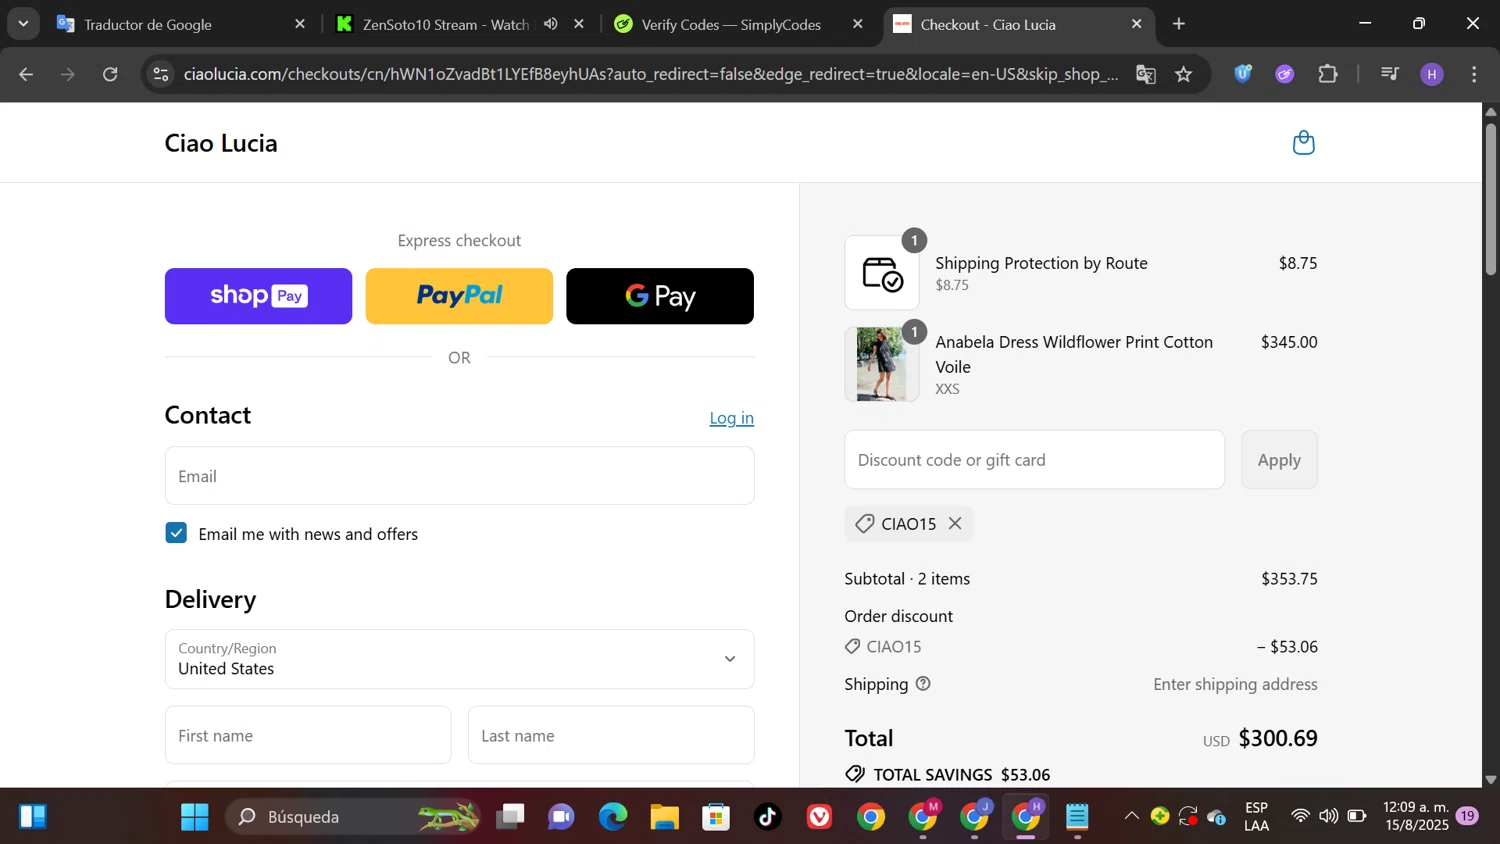The height and width of the screenshot is (844, 1500).
Task: Open the Bitwarden shield extension
Action: [x=1243, y=74]
